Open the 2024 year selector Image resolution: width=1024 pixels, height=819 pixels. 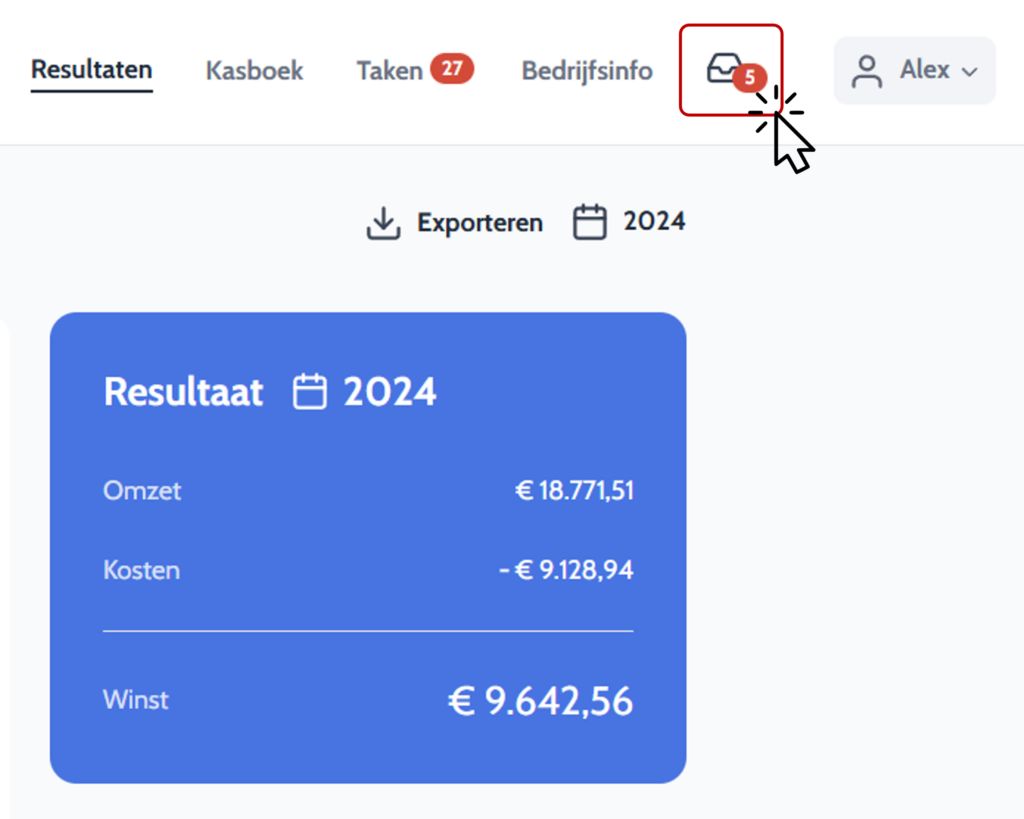coord(630,222)
